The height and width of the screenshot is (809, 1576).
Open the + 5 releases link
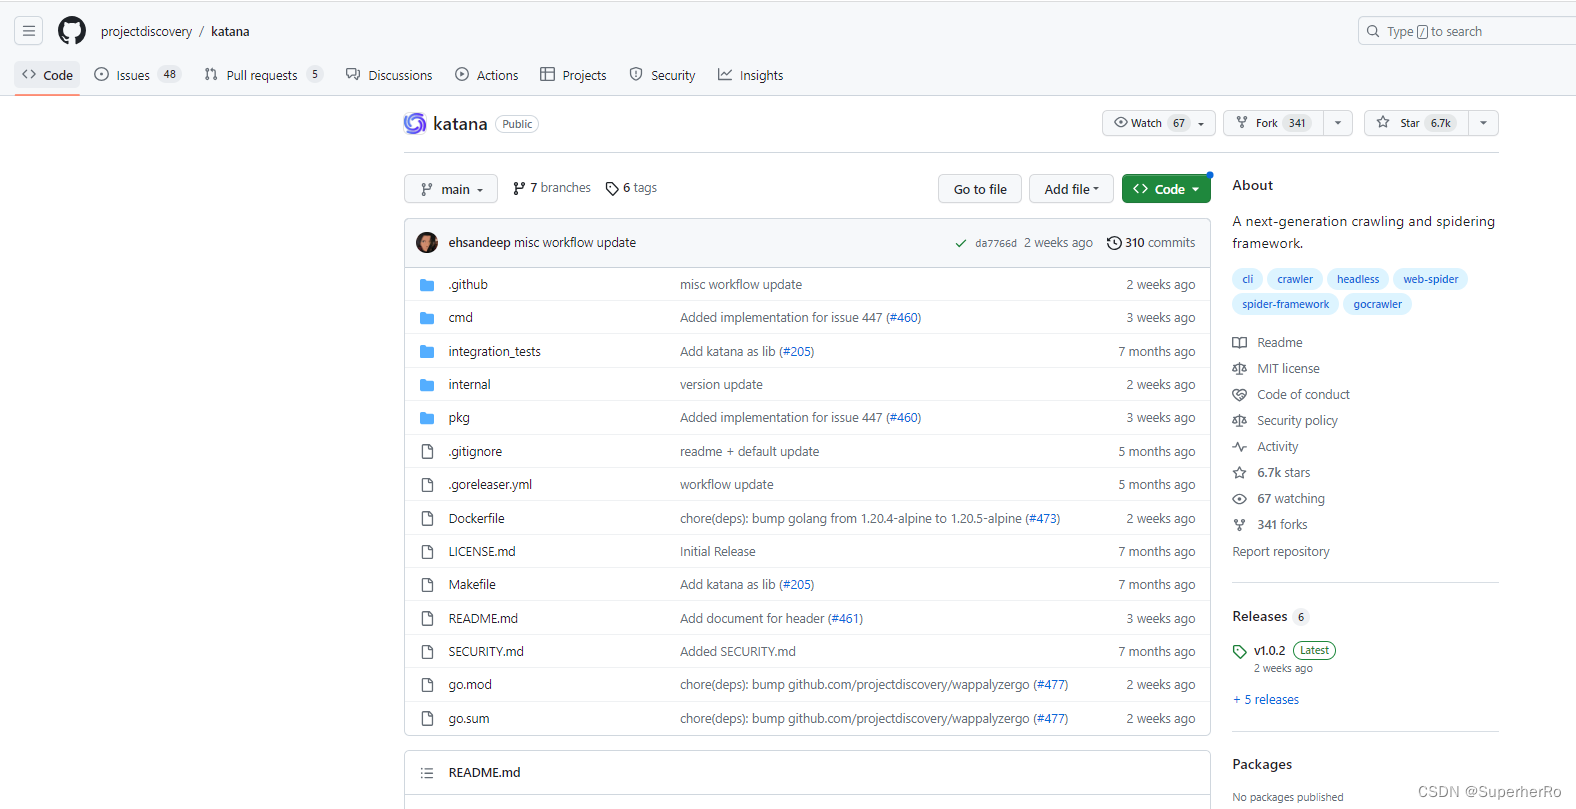tap(1266, 700)
